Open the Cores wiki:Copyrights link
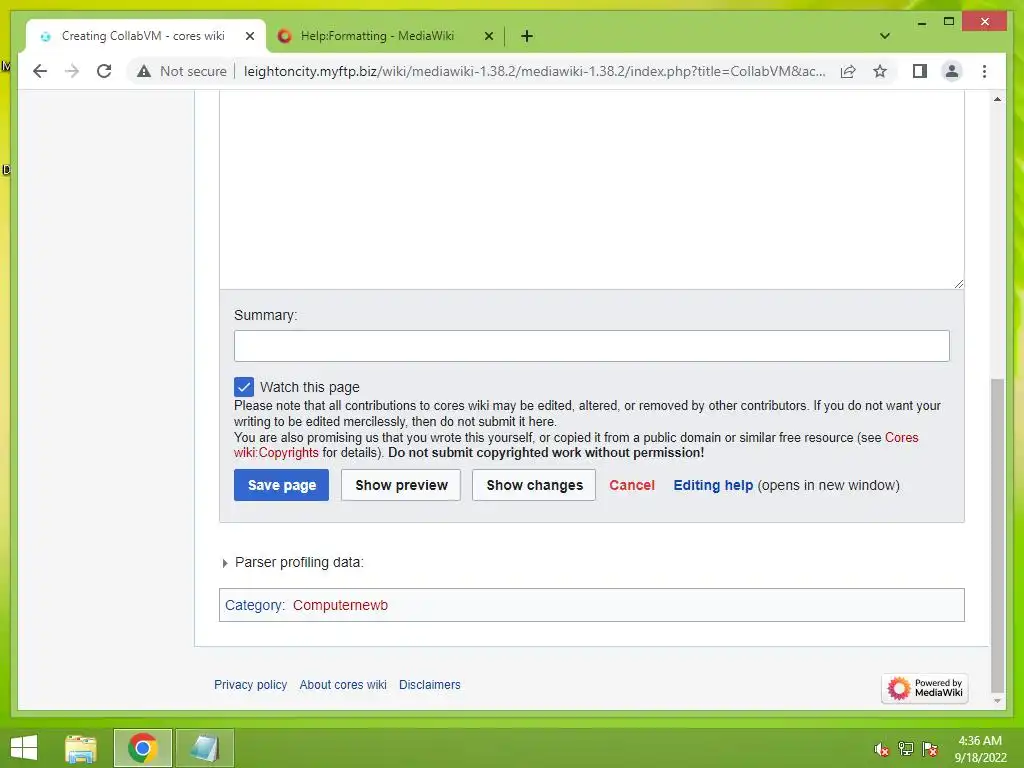The width and height of the screenshot is (1024, 768). 576,445
